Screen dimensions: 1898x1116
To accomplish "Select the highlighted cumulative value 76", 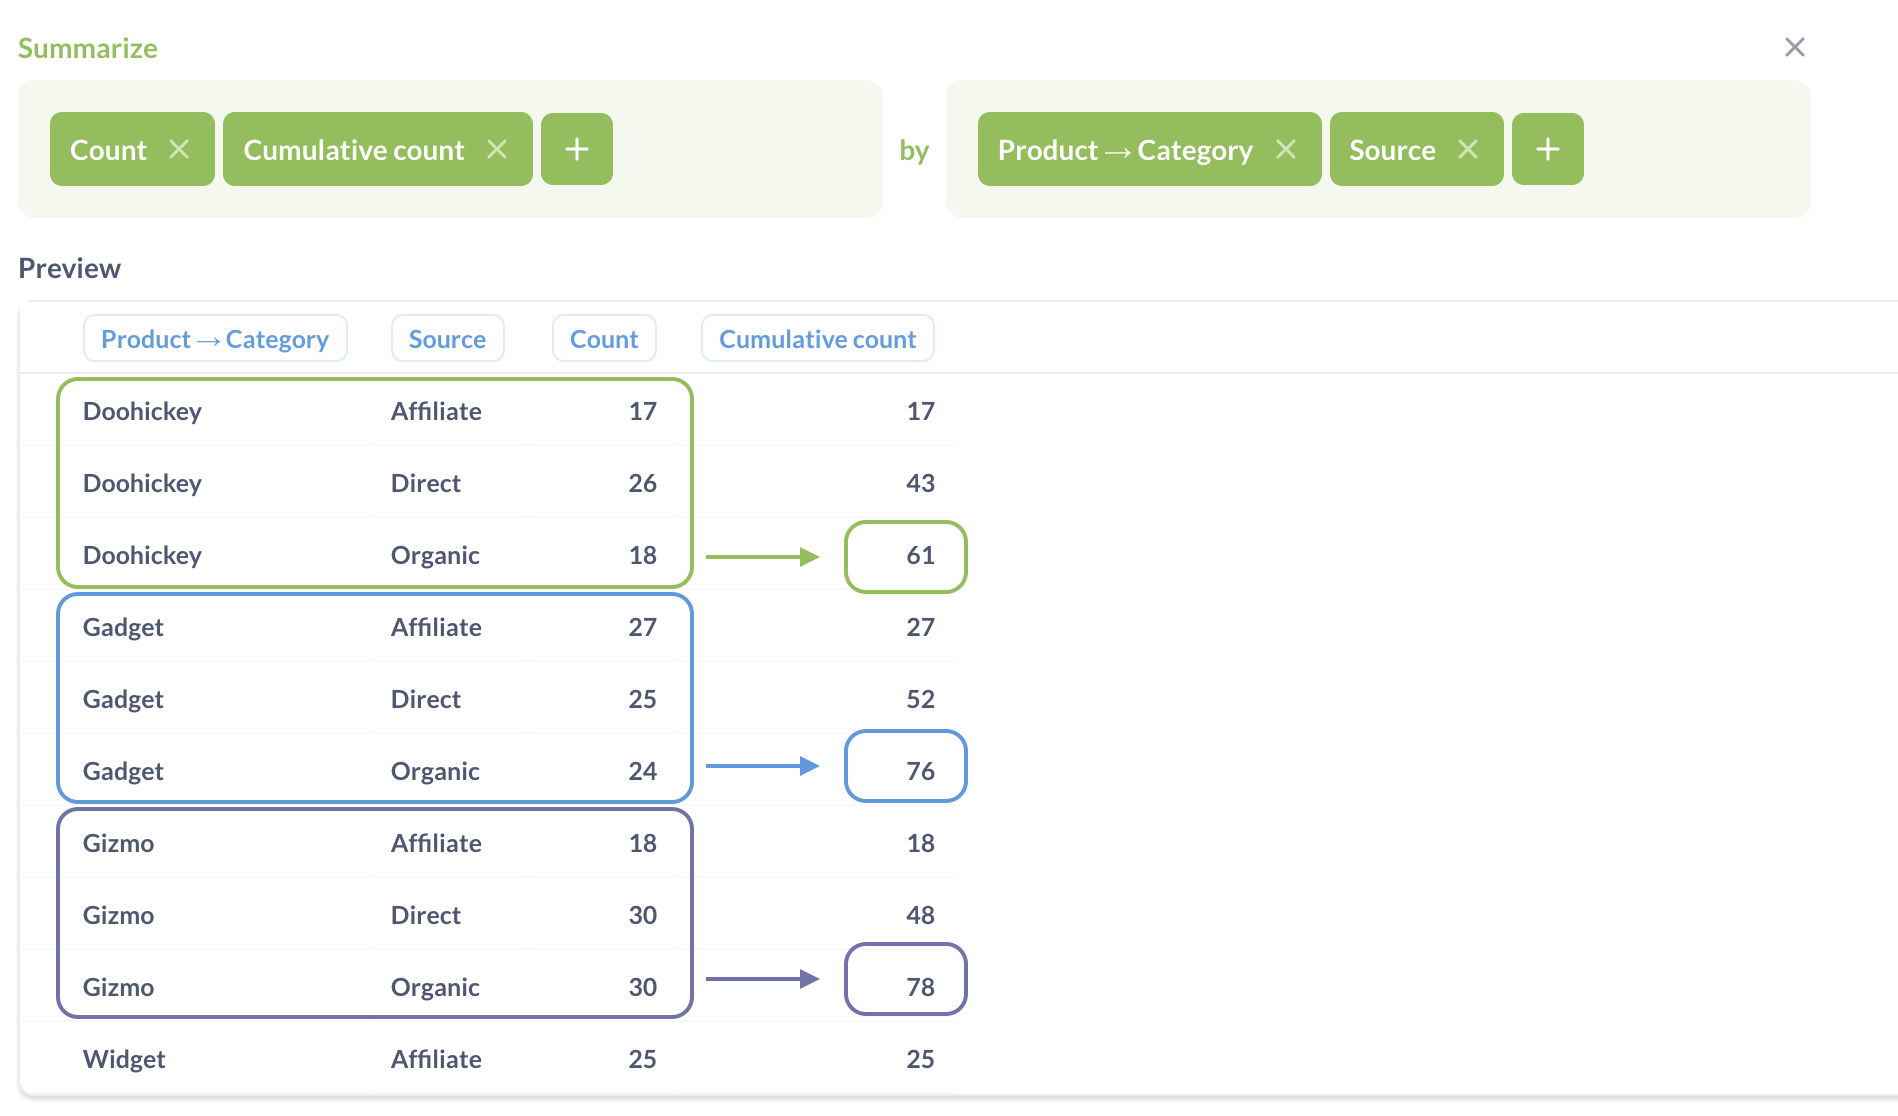I will [920, 772].
